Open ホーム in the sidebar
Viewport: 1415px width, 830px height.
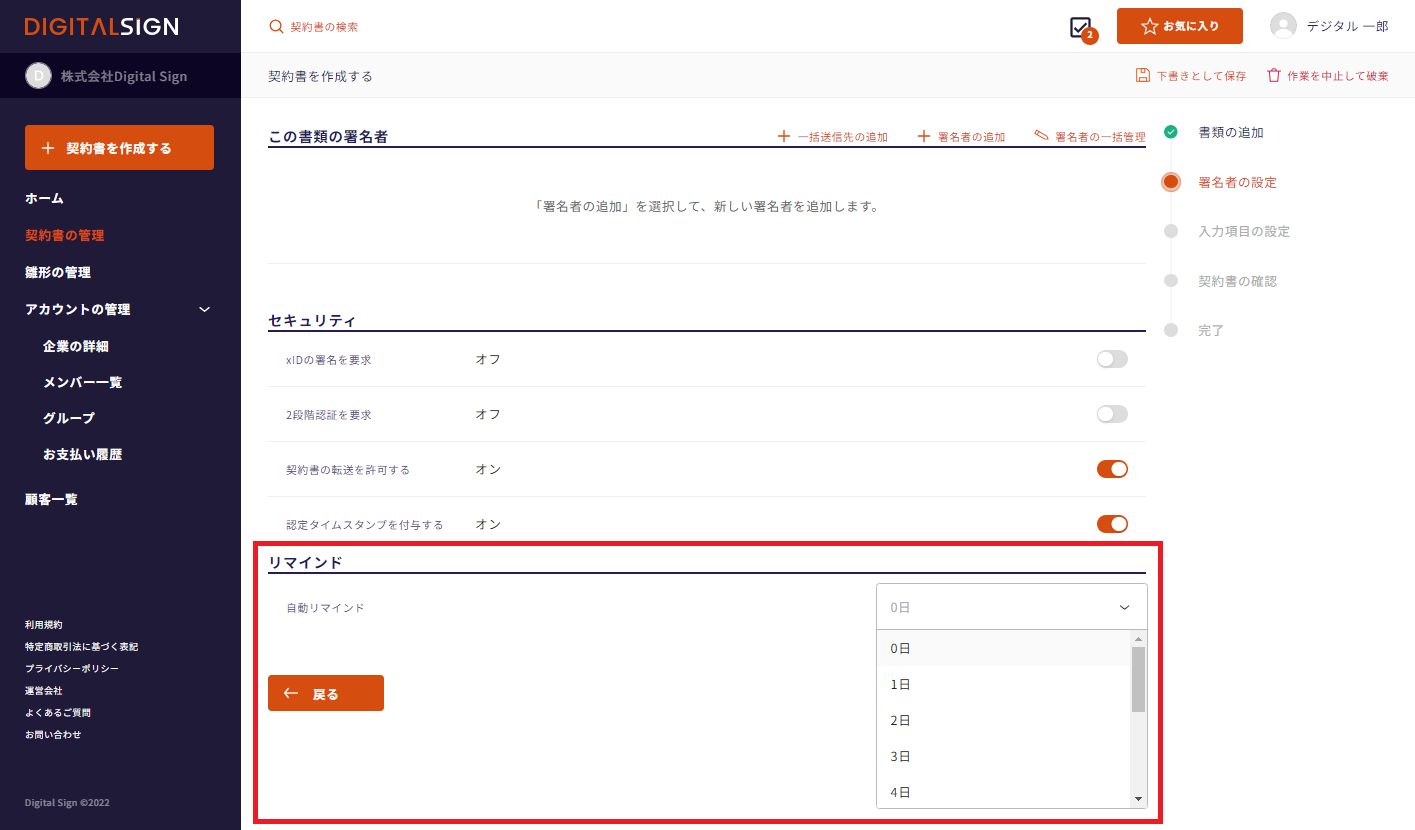click(44, 199)
